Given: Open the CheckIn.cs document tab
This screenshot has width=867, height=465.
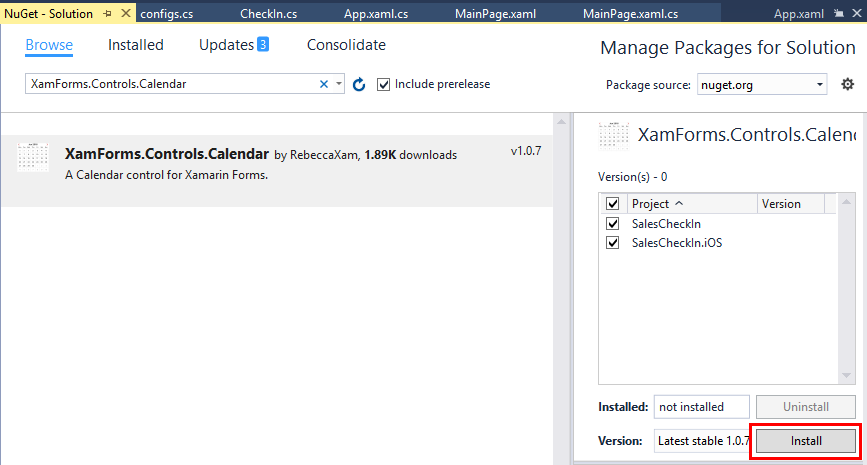Looking at the screenshot, I should 268,14.
